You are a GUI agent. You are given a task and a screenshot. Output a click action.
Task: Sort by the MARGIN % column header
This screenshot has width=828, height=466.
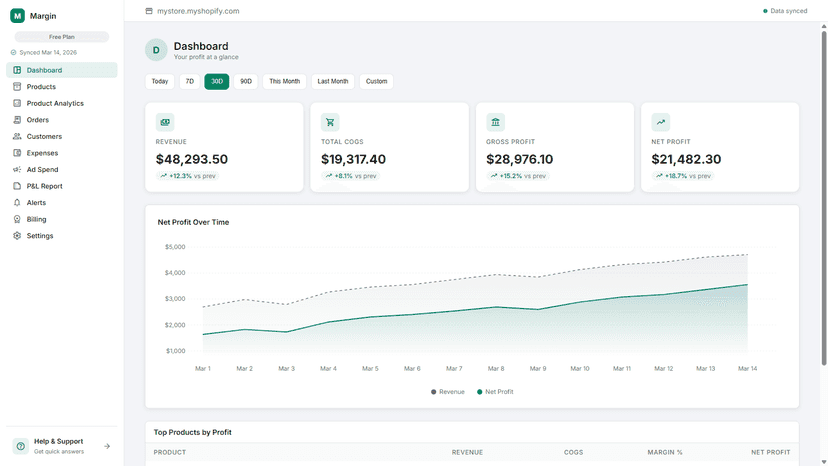click(x=665, y=452)
